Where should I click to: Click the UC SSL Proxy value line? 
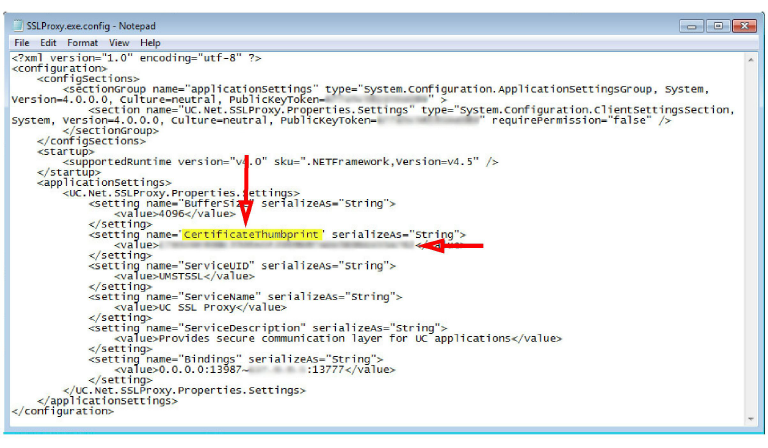(x=200, y=307)
